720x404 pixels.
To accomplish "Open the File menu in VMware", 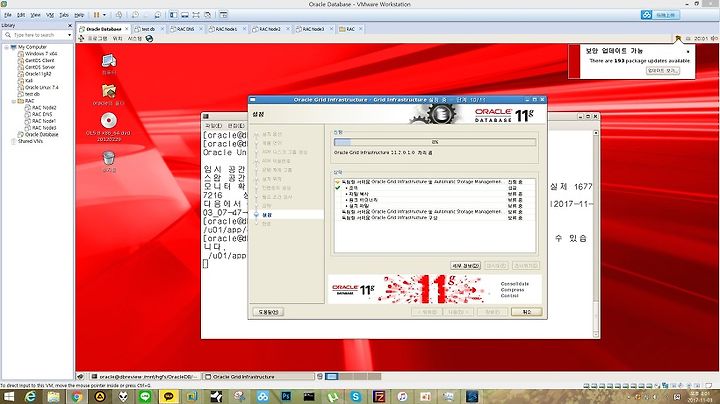I will [x=8, y=15].
